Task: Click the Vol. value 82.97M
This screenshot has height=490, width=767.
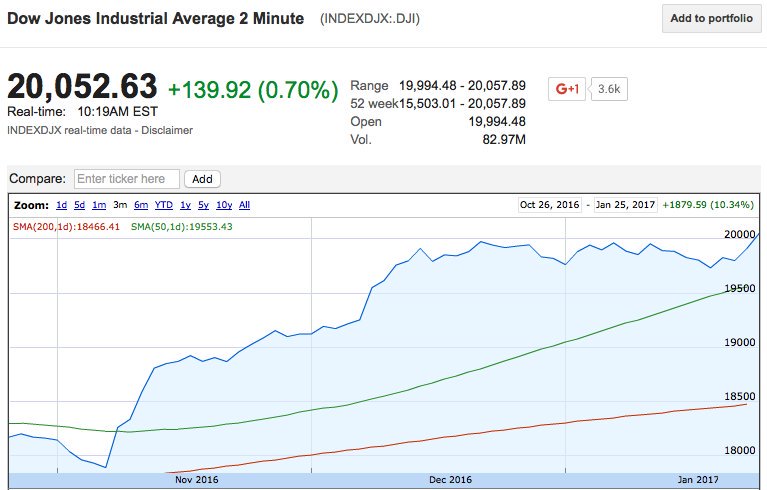Action: 504,140
